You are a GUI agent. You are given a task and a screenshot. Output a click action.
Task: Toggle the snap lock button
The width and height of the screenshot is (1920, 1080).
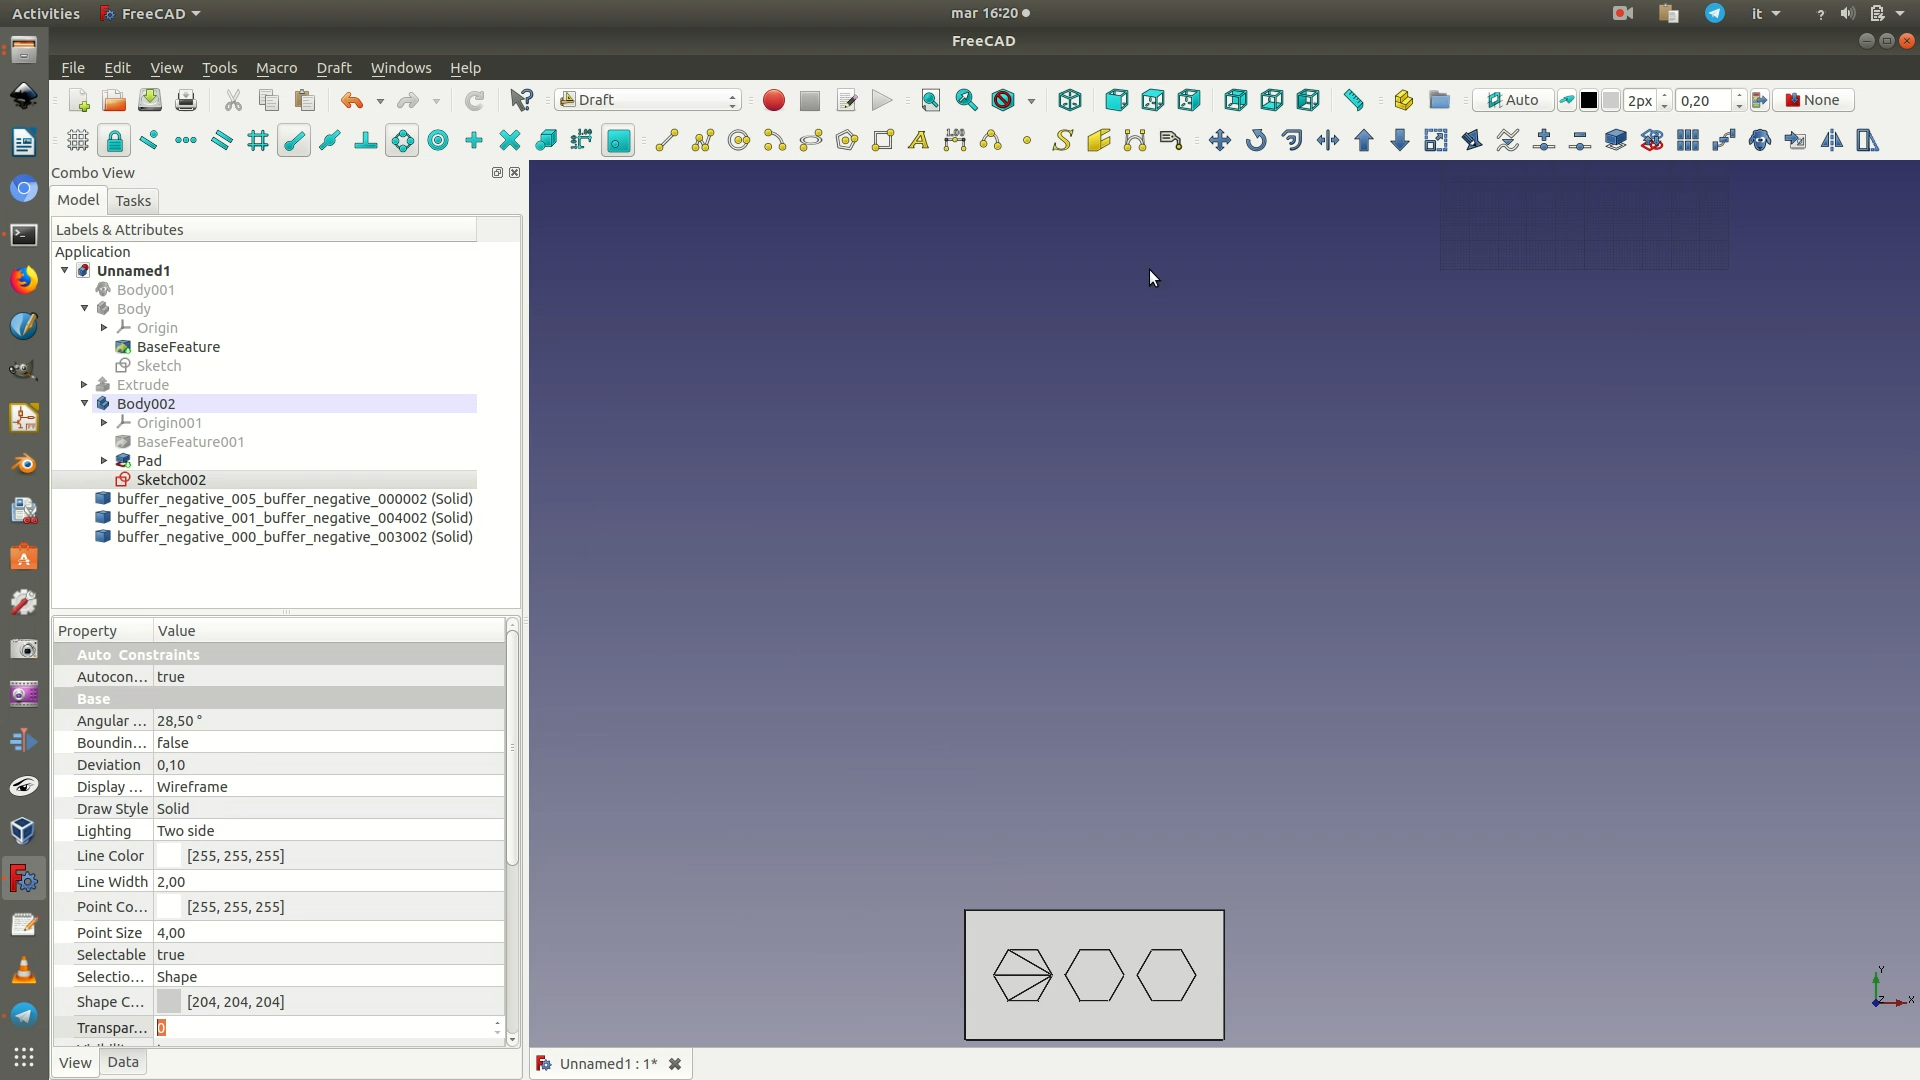(114, 140)
